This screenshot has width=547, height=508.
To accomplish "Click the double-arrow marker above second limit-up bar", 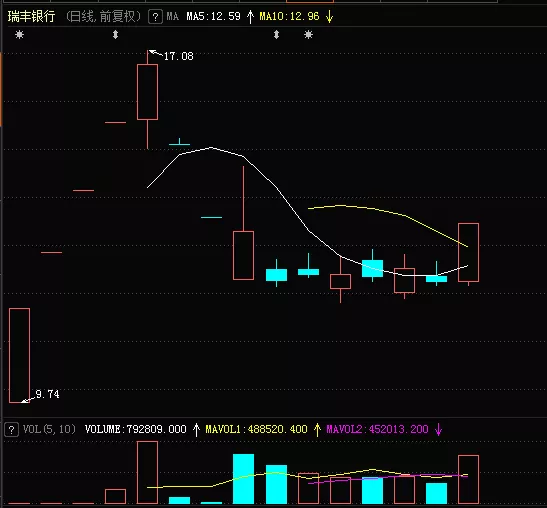I will pyautogui.click(x=115, y=35).
